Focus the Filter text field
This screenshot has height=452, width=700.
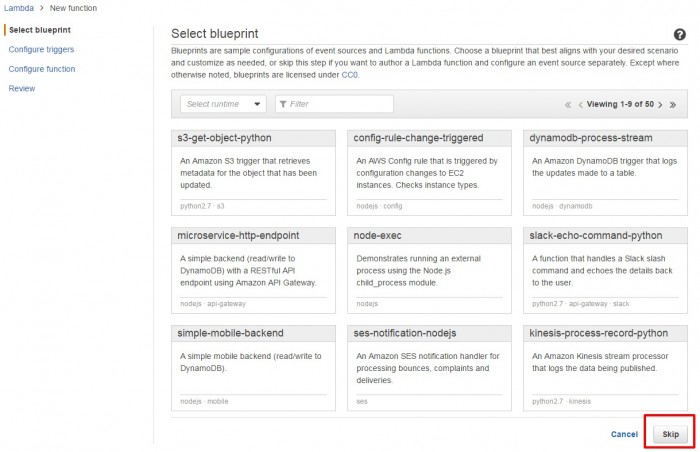[x=334, y=104]
